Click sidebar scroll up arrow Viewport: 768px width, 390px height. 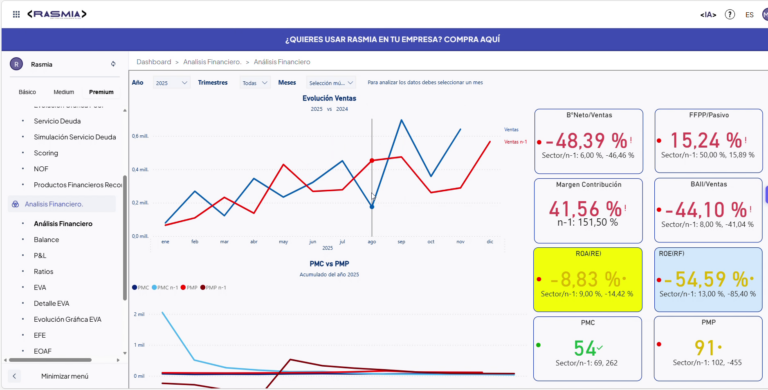[124, 111]
